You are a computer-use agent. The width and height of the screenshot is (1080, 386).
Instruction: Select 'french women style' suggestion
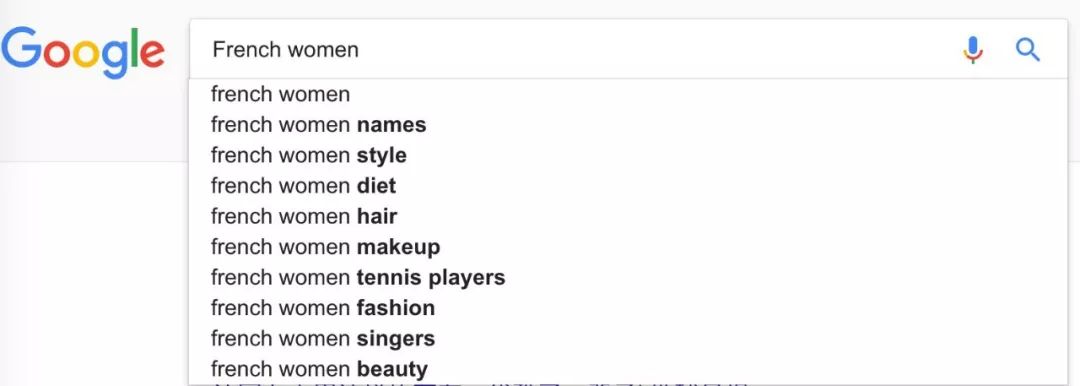(628, 155)
